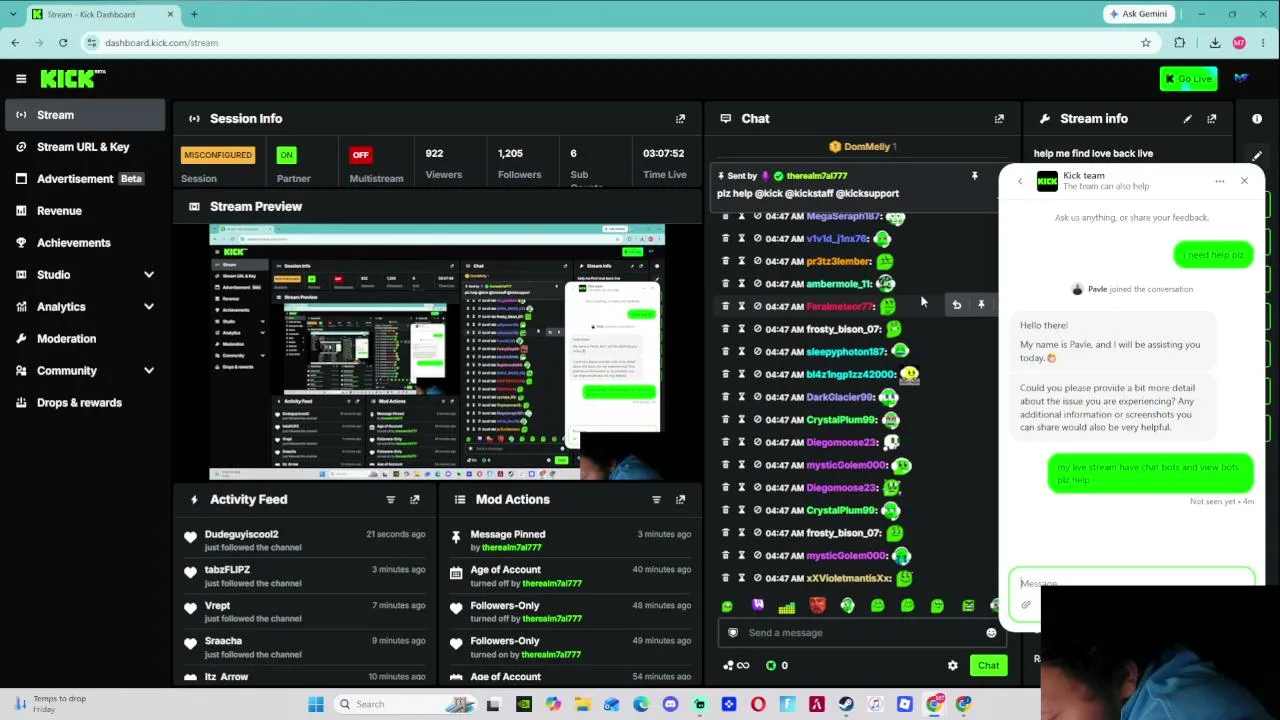
Task: Pin Feralmeteor77's chat message
Action: (981, 305)
